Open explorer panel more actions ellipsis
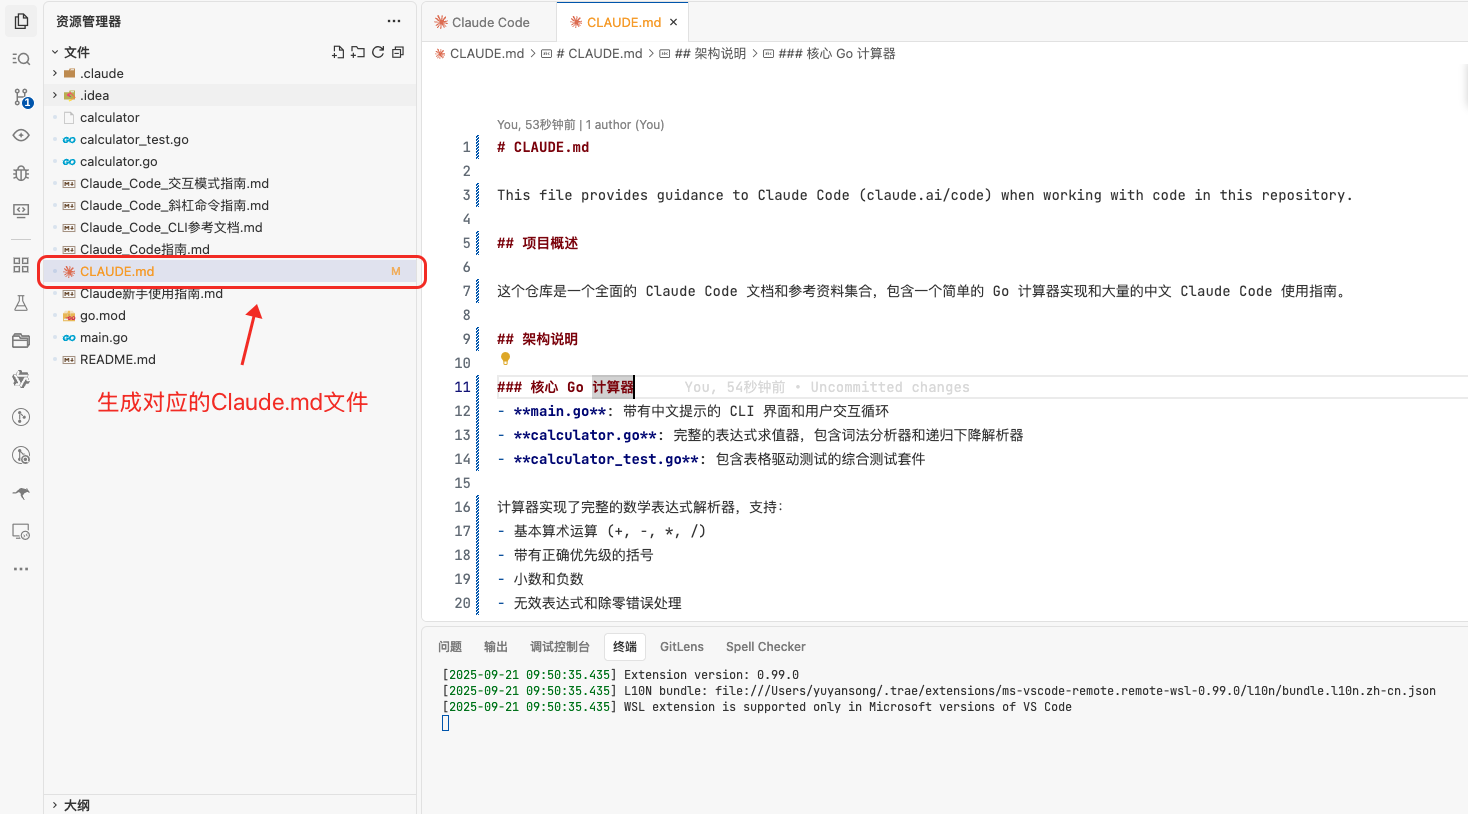Screen dimensions: 1468x814 pyautogui.click(x=394, y=21)
